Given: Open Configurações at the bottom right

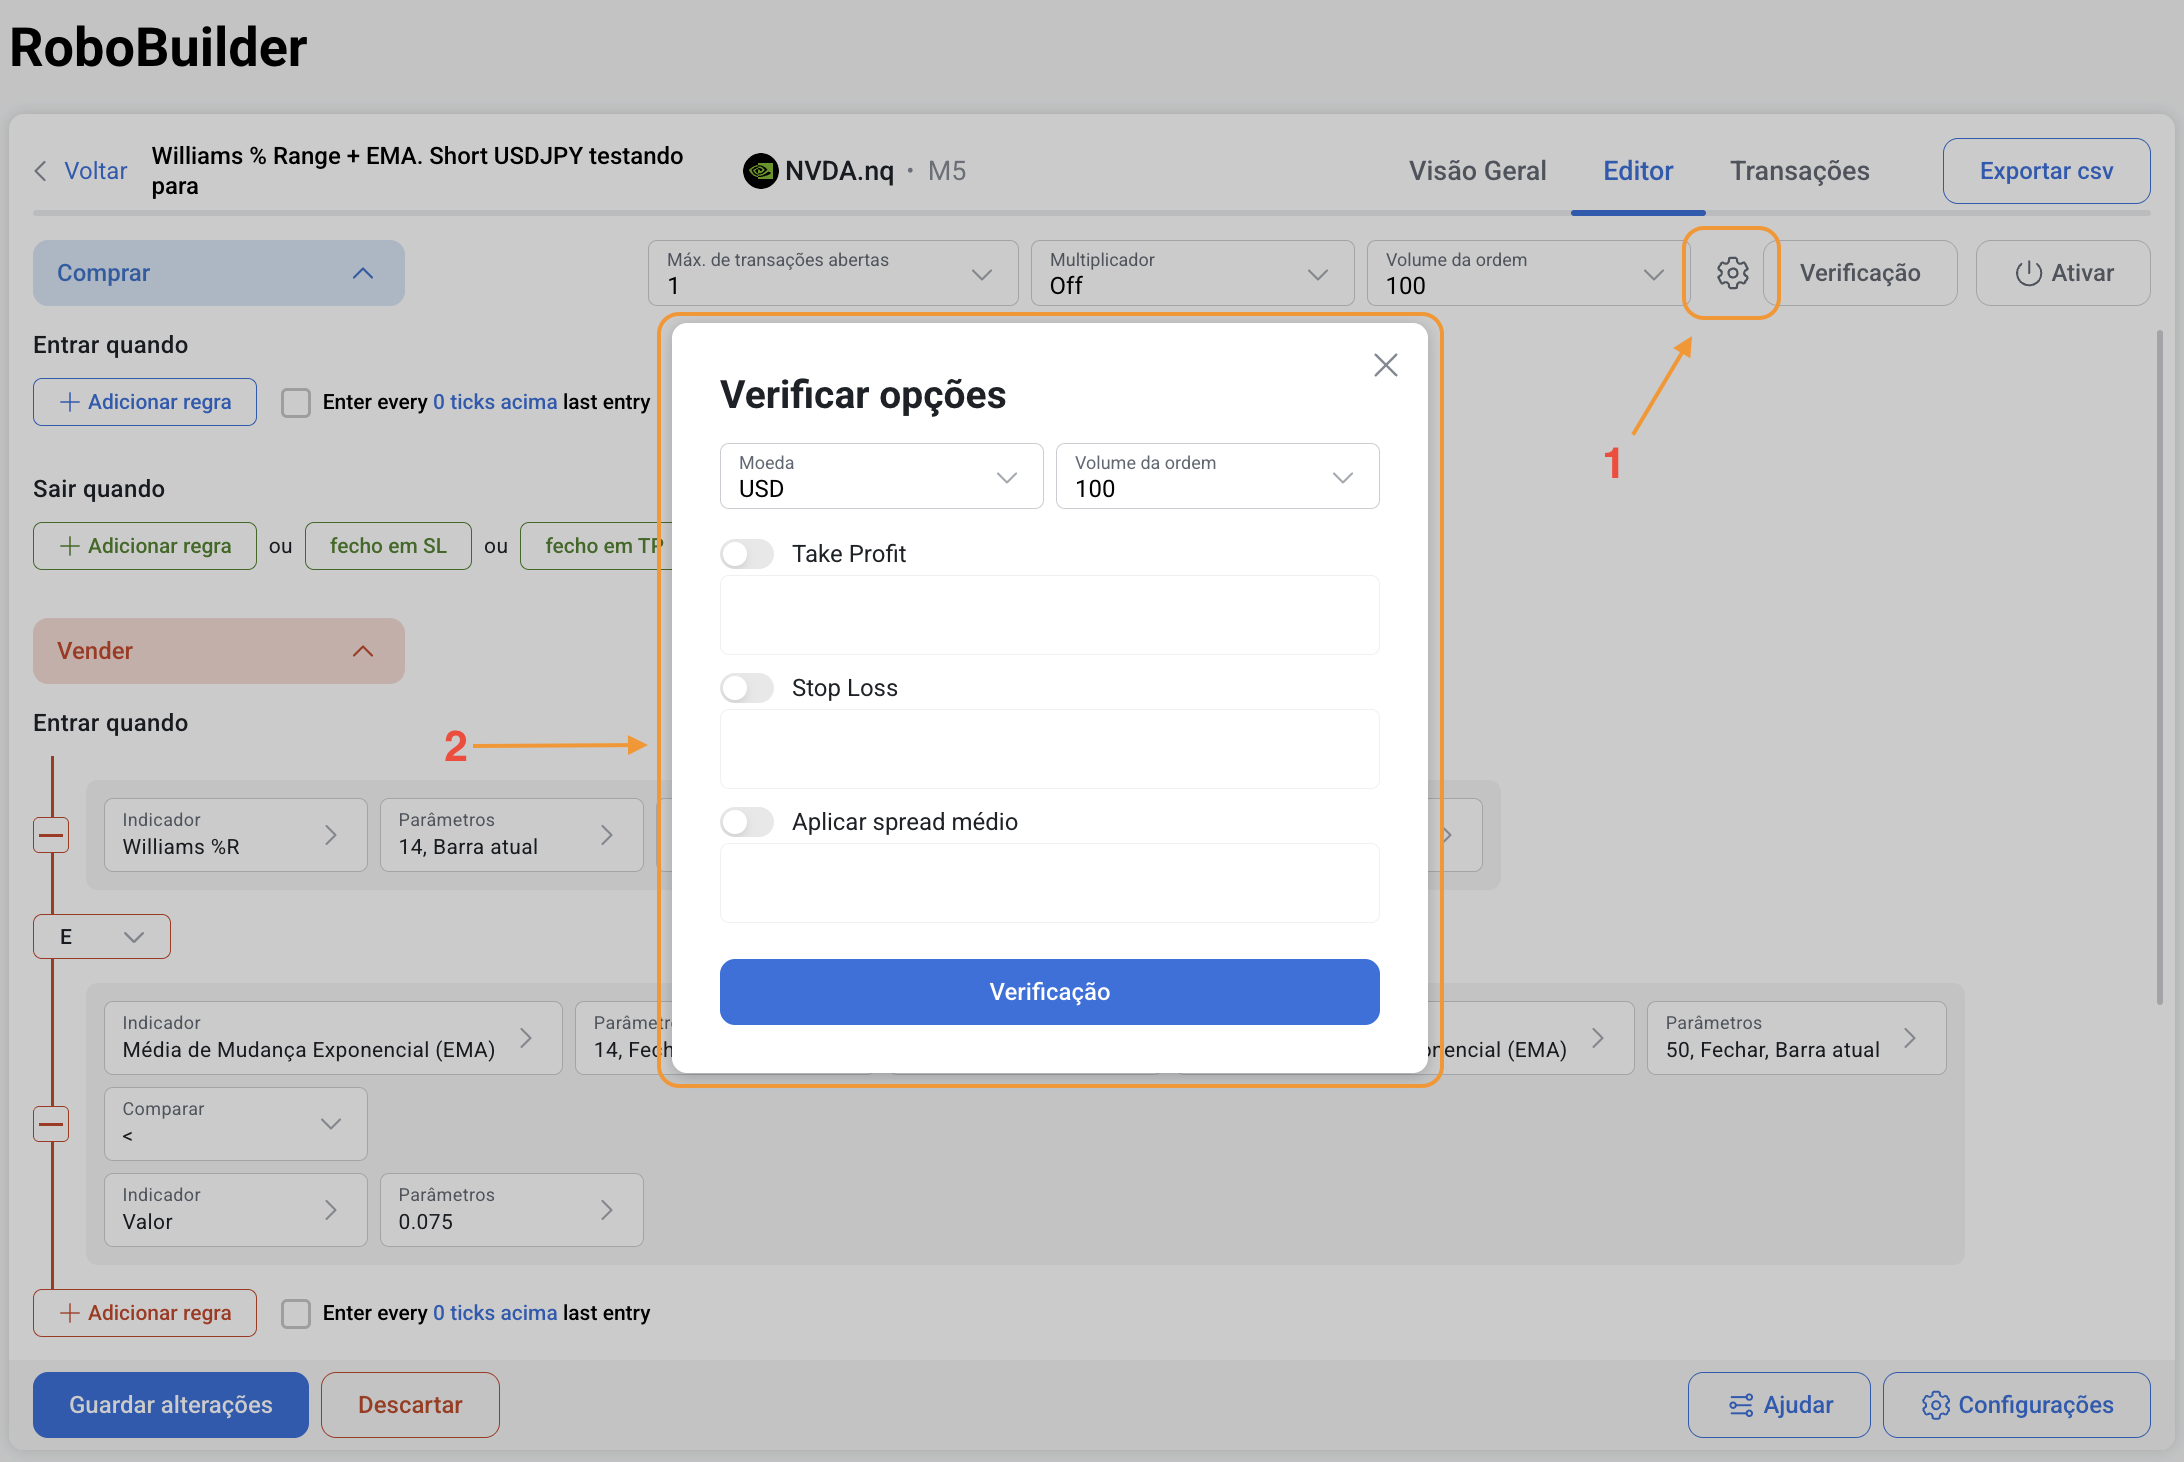Looking at the screenshot, I should [2016, 1405].
